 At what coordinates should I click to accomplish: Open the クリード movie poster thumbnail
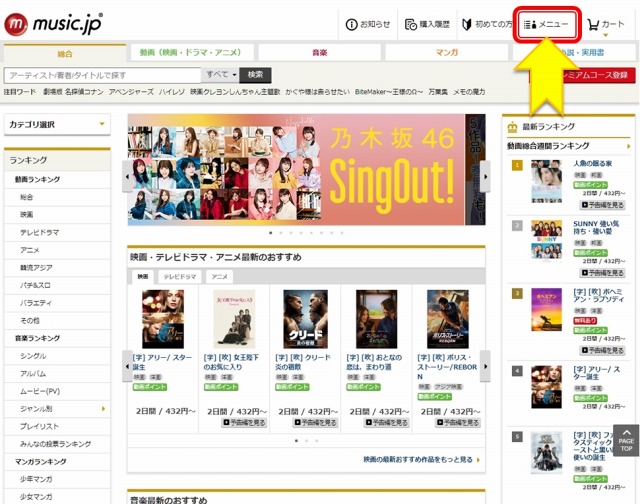(x=305, y=318)
